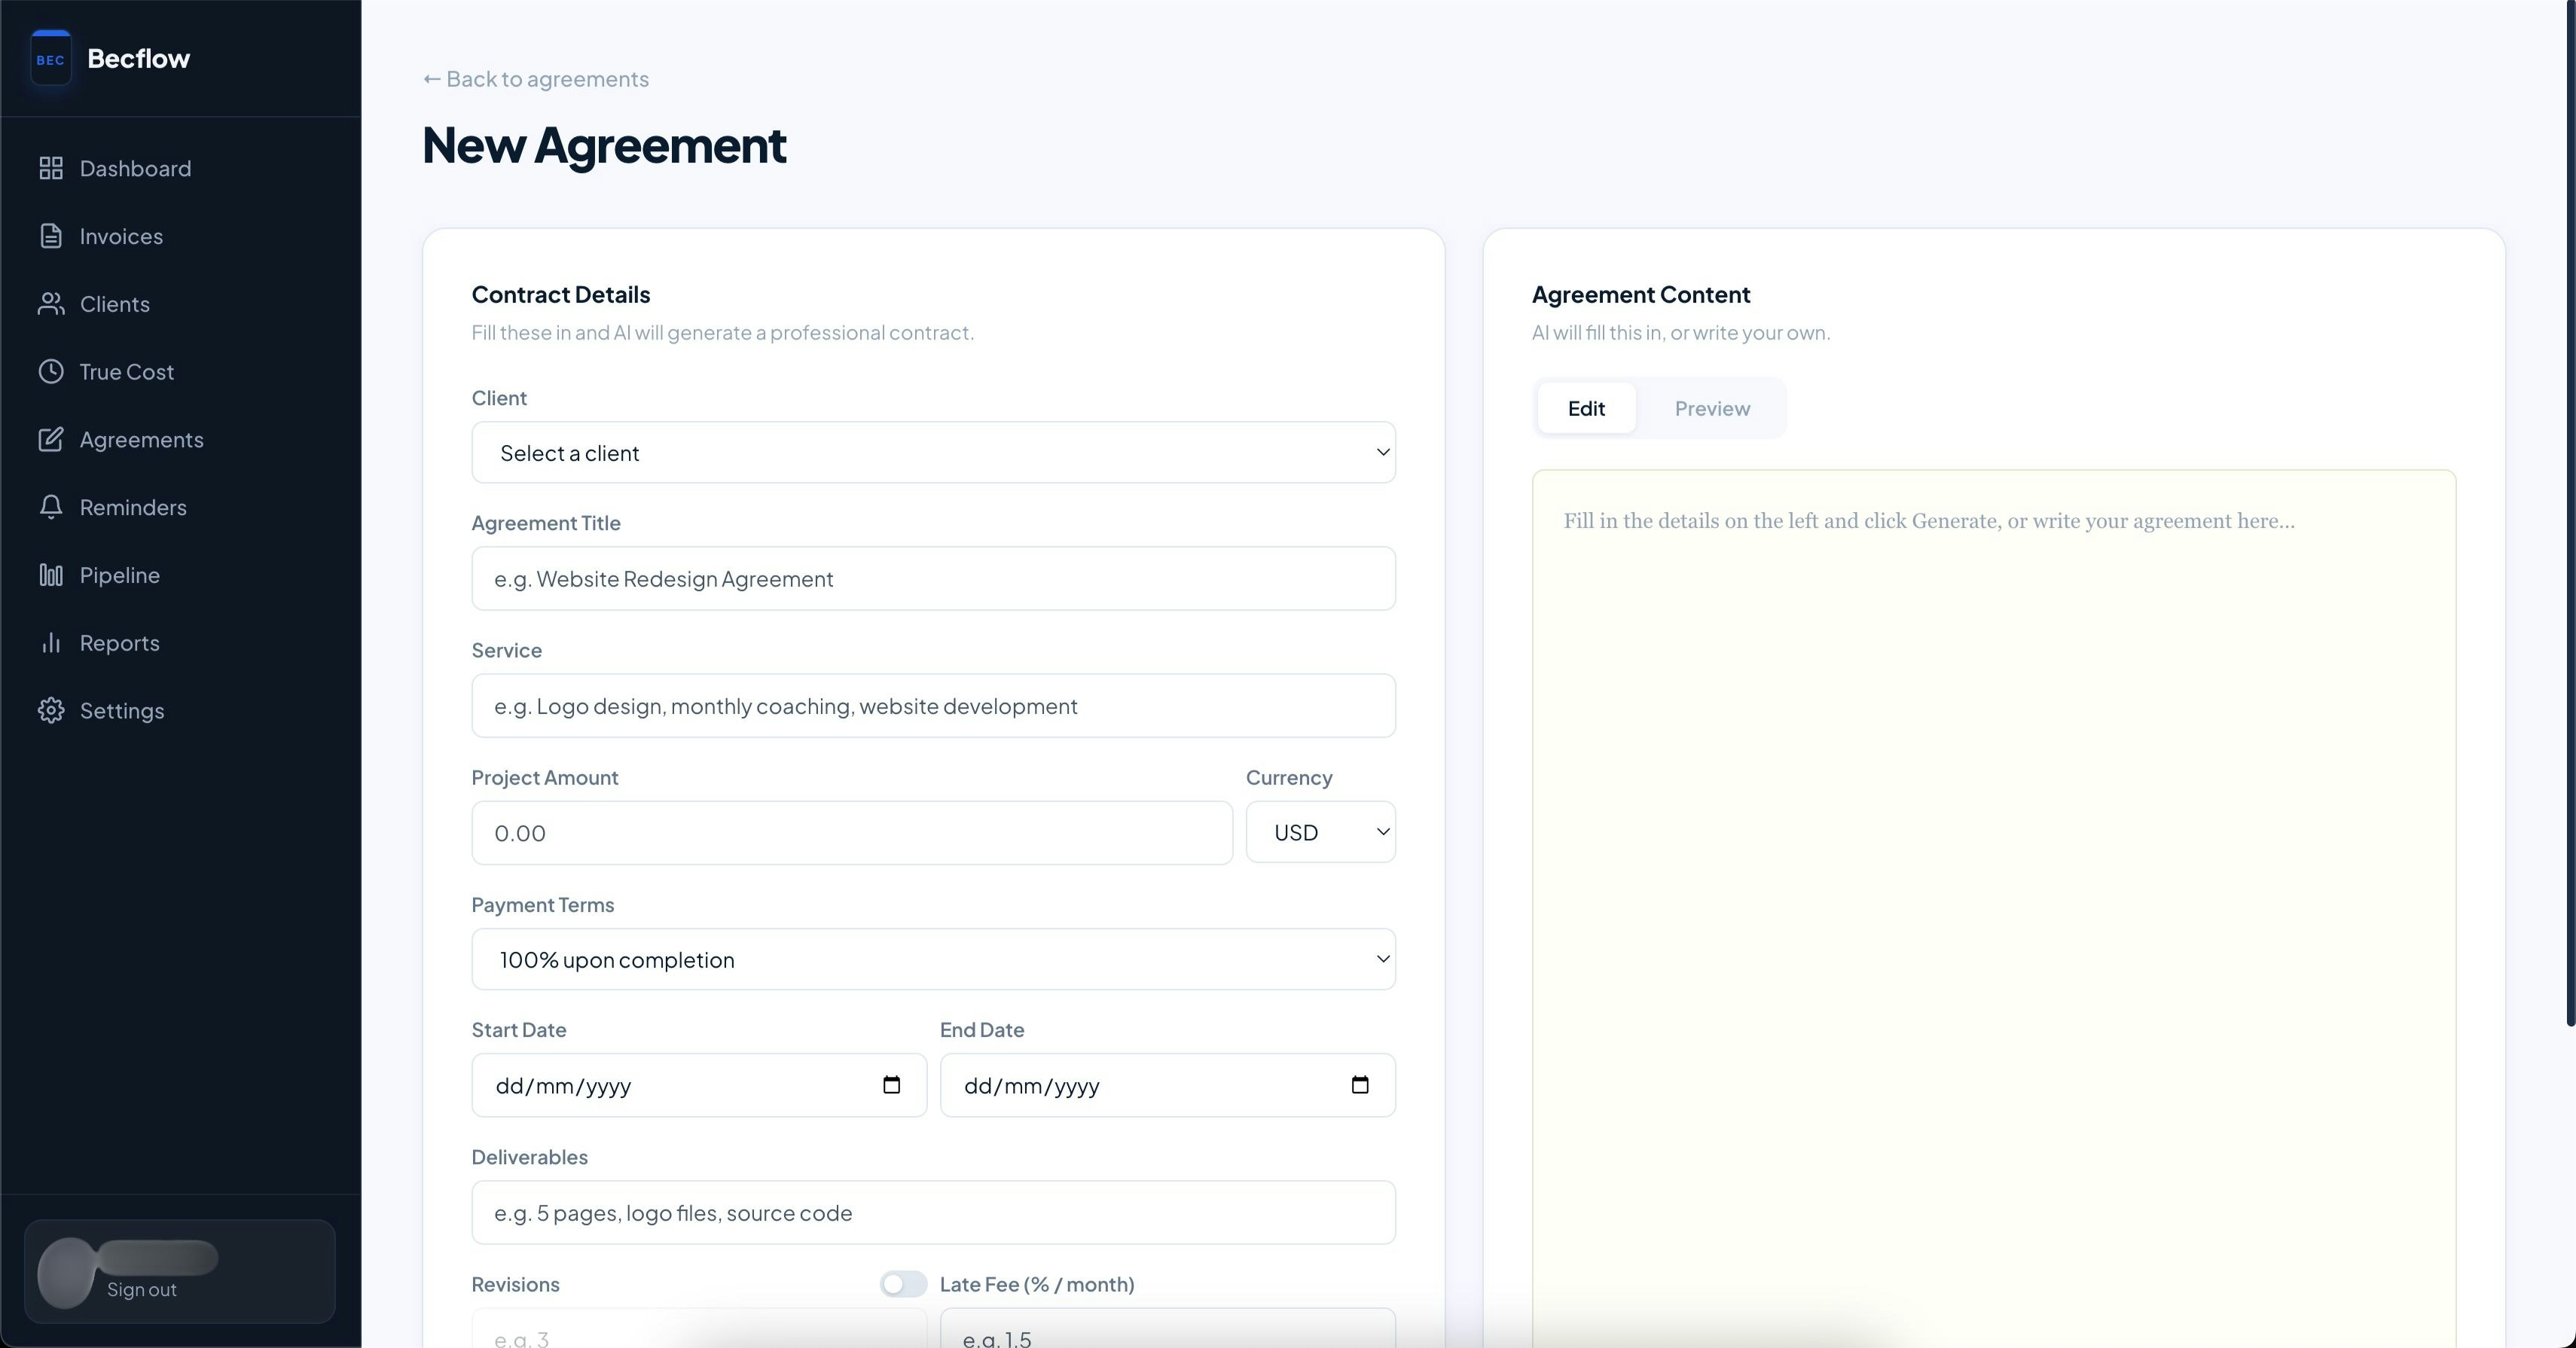This screenshot has height=1348, width=2576.
Task: Click into the agreement content text area
Action: tap(1994, 908)
